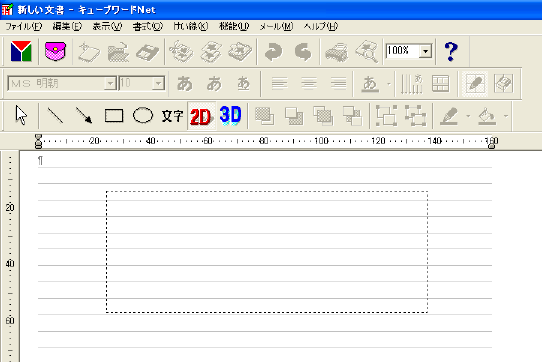Click inside the 100% zoom field
The width and height of the screenshot is (542, 362).
pyautogui.click(x=402, y=52)
